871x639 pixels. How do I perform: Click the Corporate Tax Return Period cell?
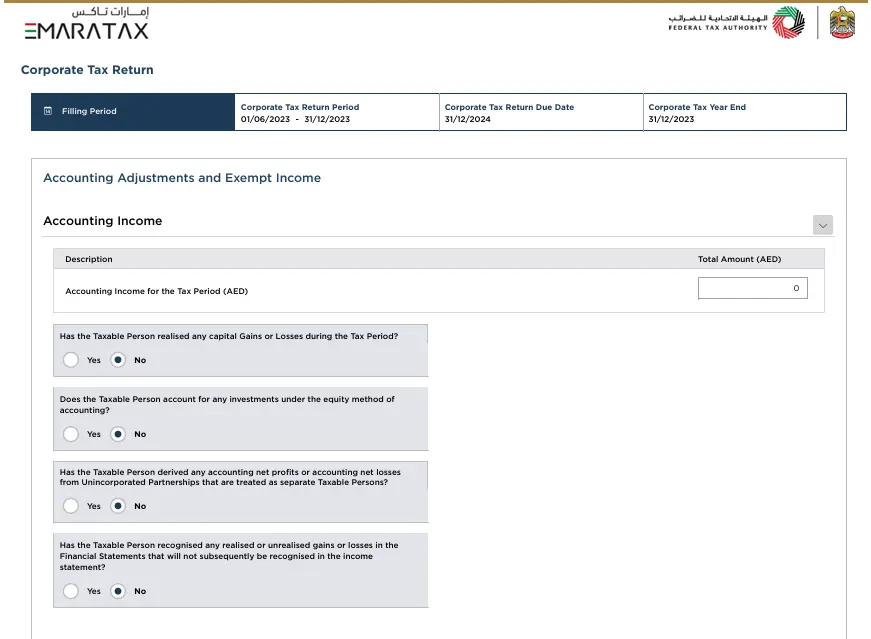[336, 113]
